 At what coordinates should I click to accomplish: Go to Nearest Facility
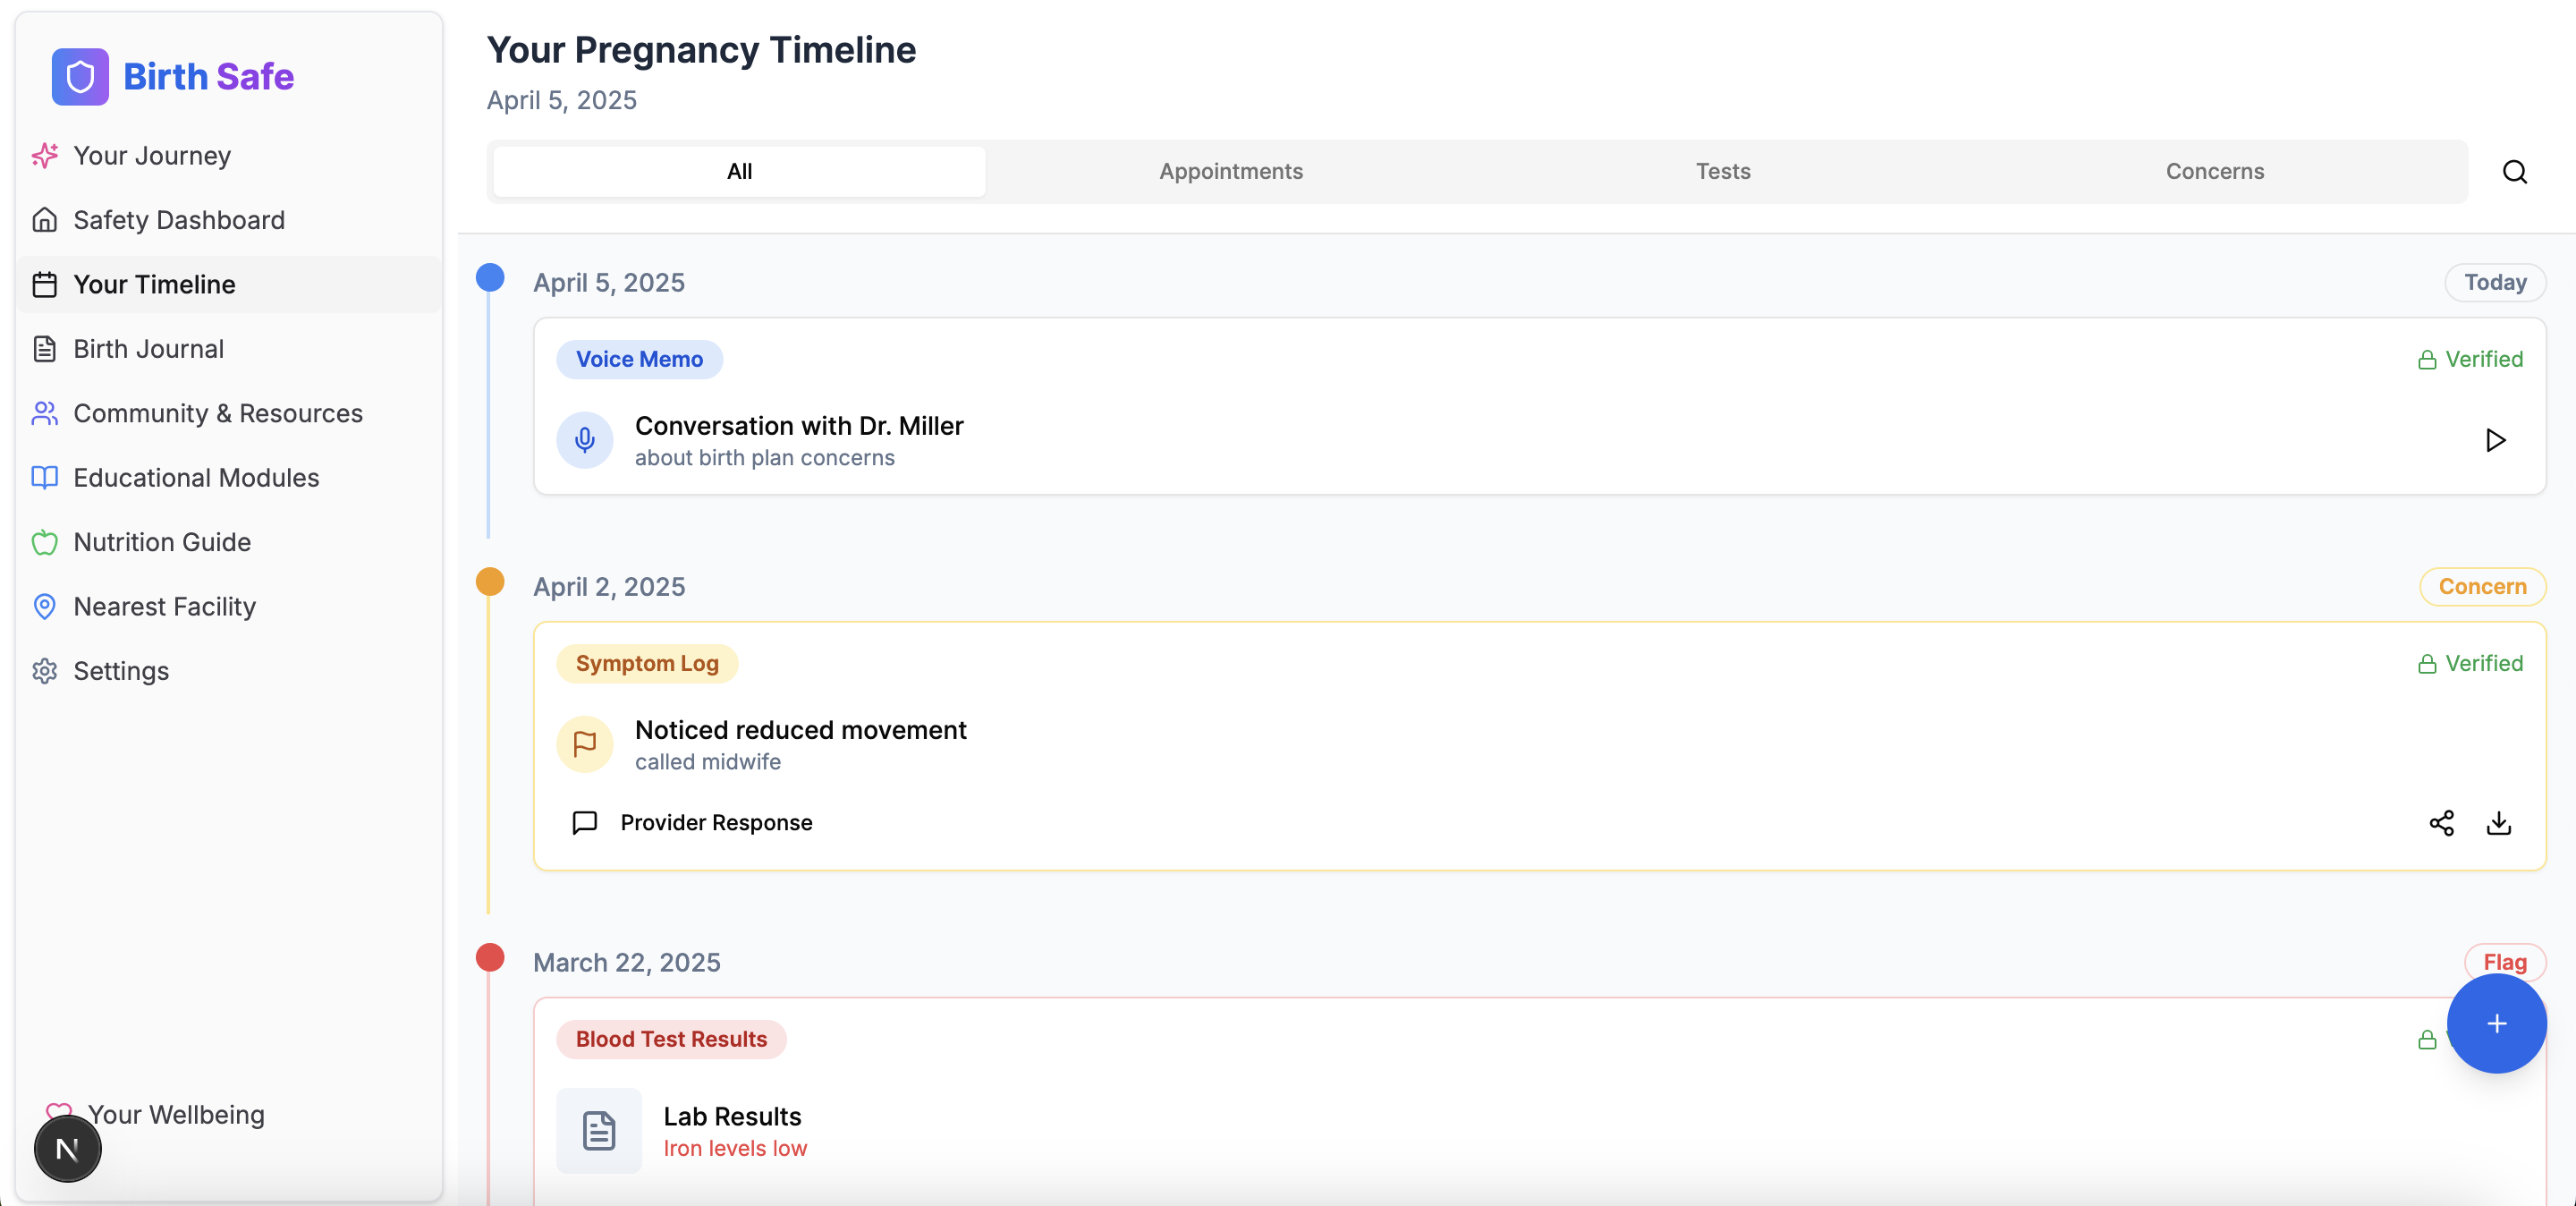[164, 607]
